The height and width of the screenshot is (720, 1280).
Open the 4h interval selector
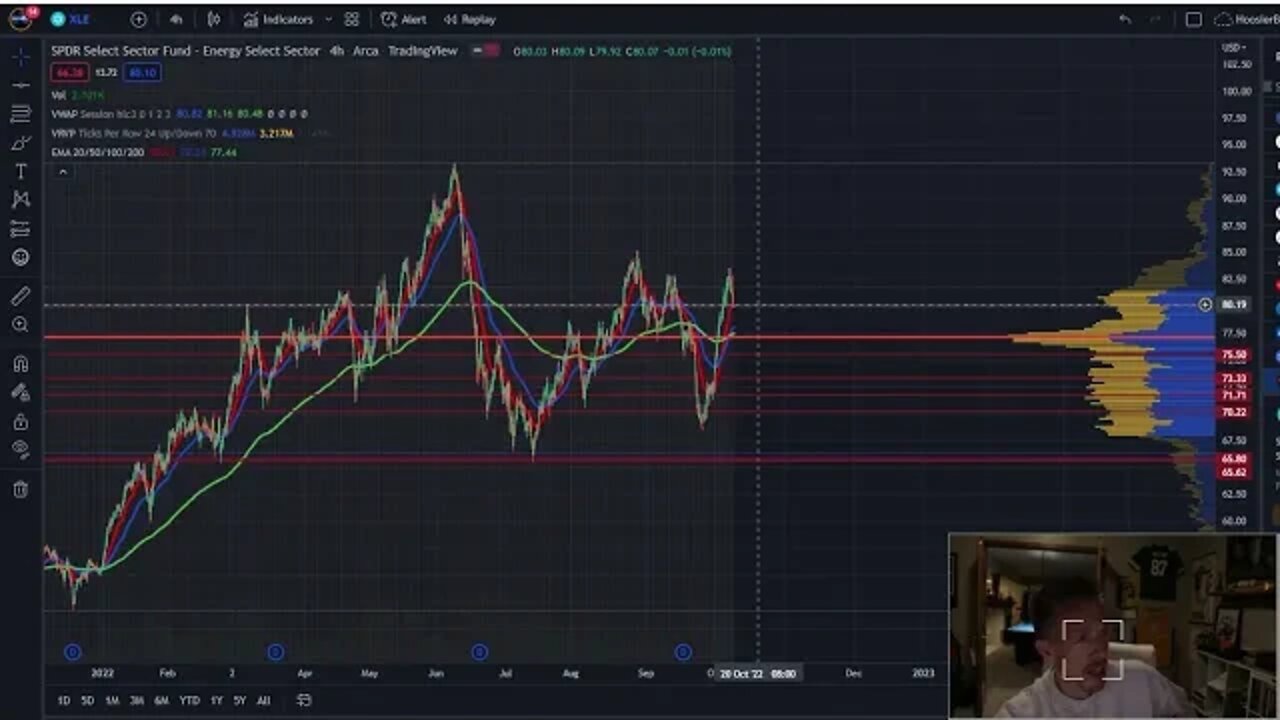[x=176, y=19]
